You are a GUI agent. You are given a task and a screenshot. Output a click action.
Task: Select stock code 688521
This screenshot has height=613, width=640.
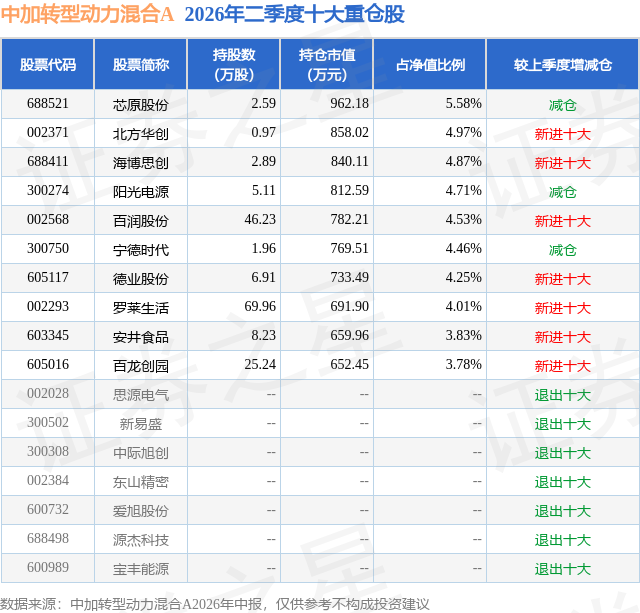click(48, 104)
